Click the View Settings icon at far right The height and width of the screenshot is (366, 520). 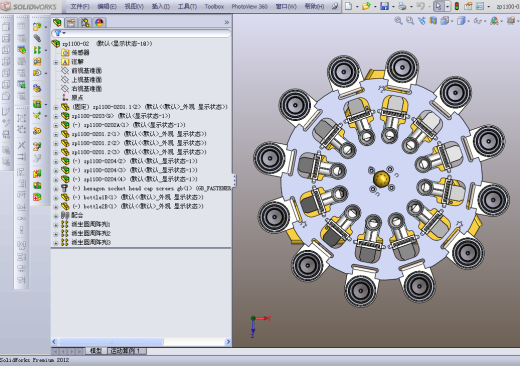(x=511, y=21)
